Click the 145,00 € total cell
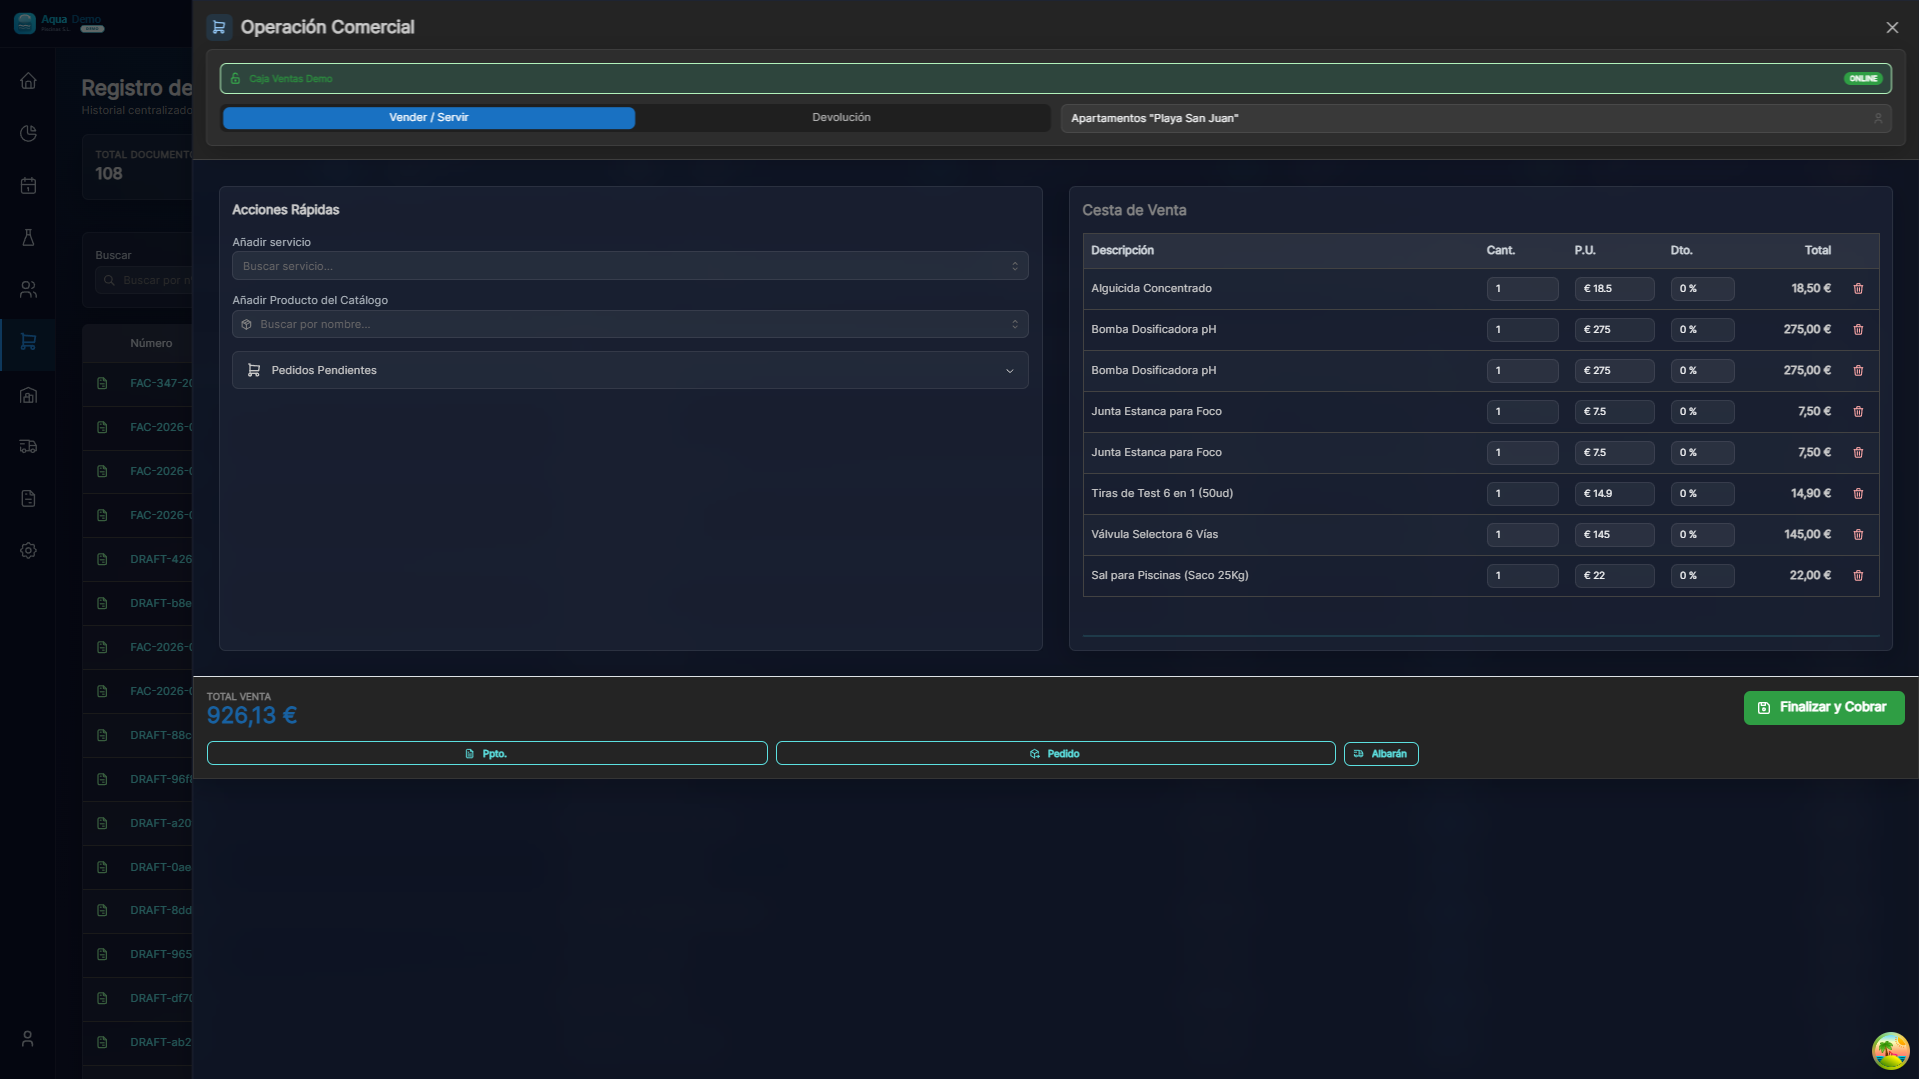This screenshot has width=1919, height=1079. point(1807,535)
